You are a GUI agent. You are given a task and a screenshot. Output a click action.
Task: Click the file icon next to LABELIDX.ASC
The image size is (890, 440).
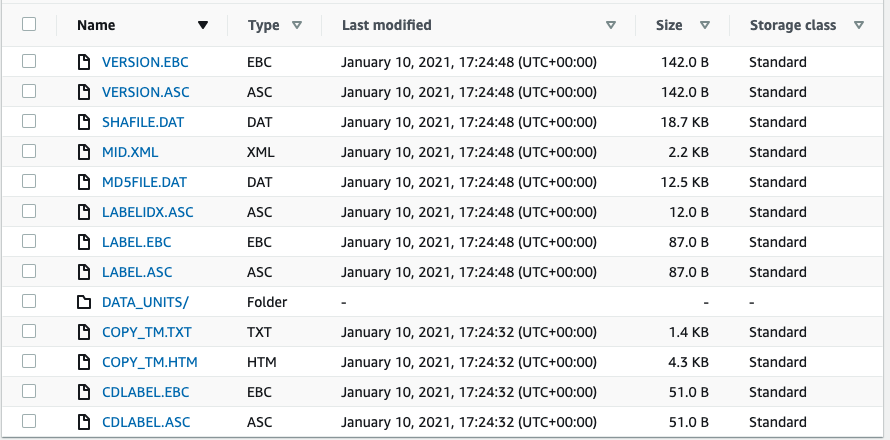tap(84, 212)
